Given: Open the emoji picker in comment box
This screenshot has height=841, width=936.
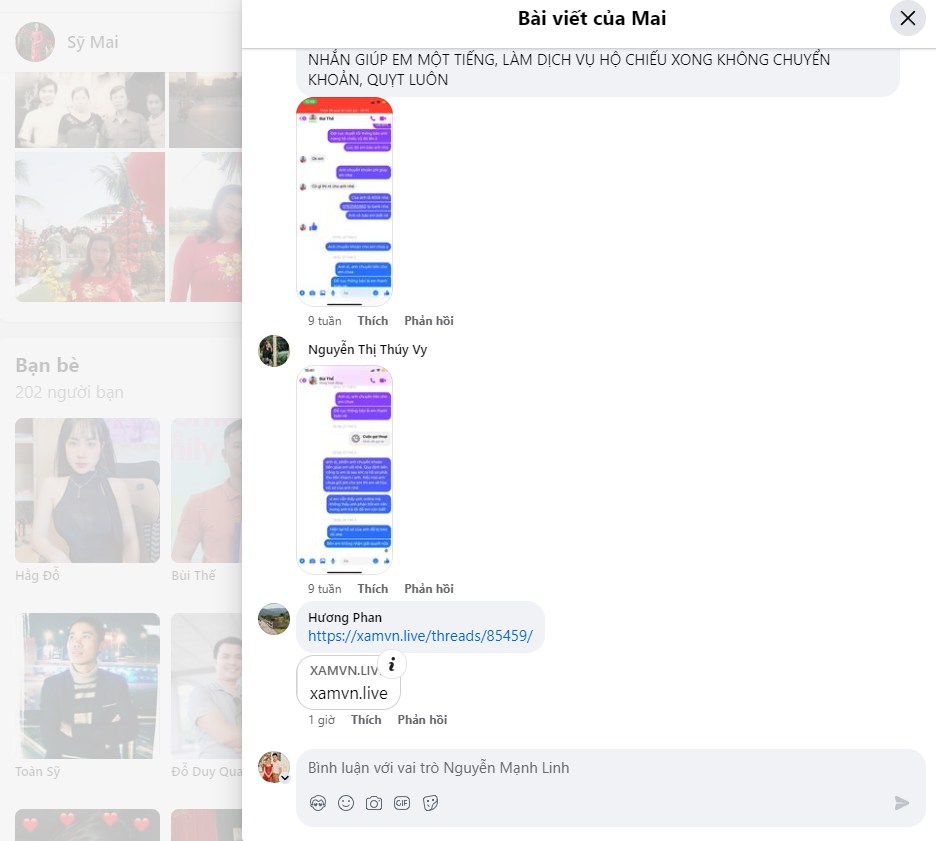Looking at the screenshot, I should (x=346, y=803).
